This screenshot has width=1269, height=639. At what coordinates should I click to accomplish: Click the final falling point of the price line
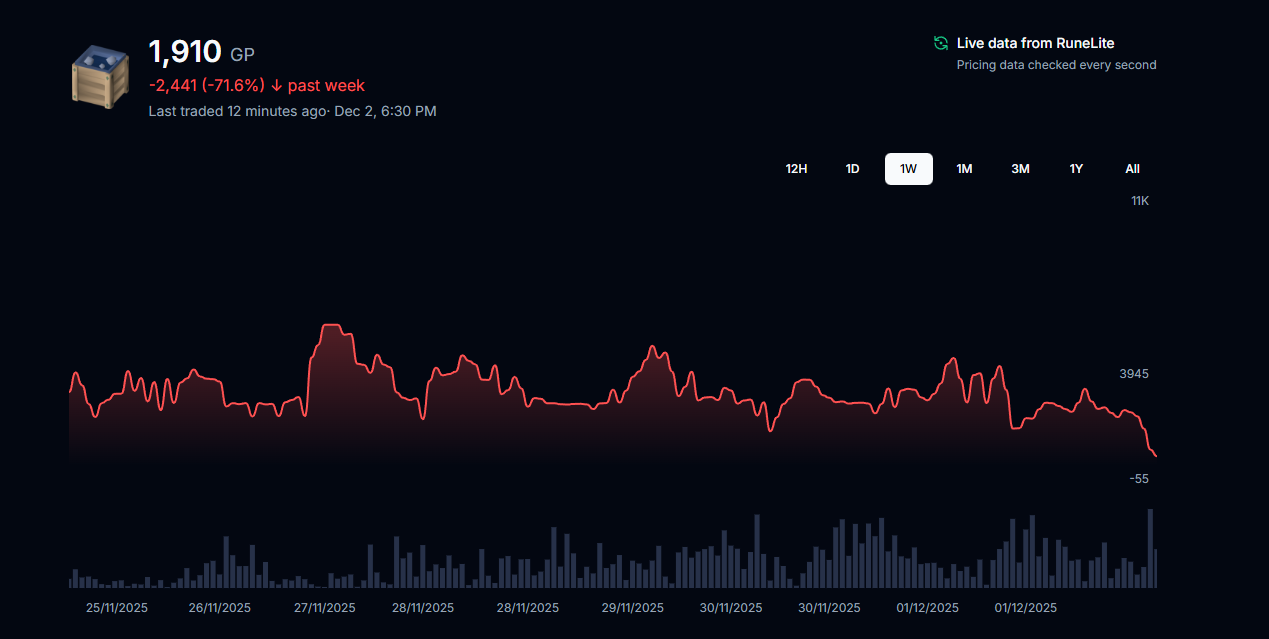pos(1156,456)
